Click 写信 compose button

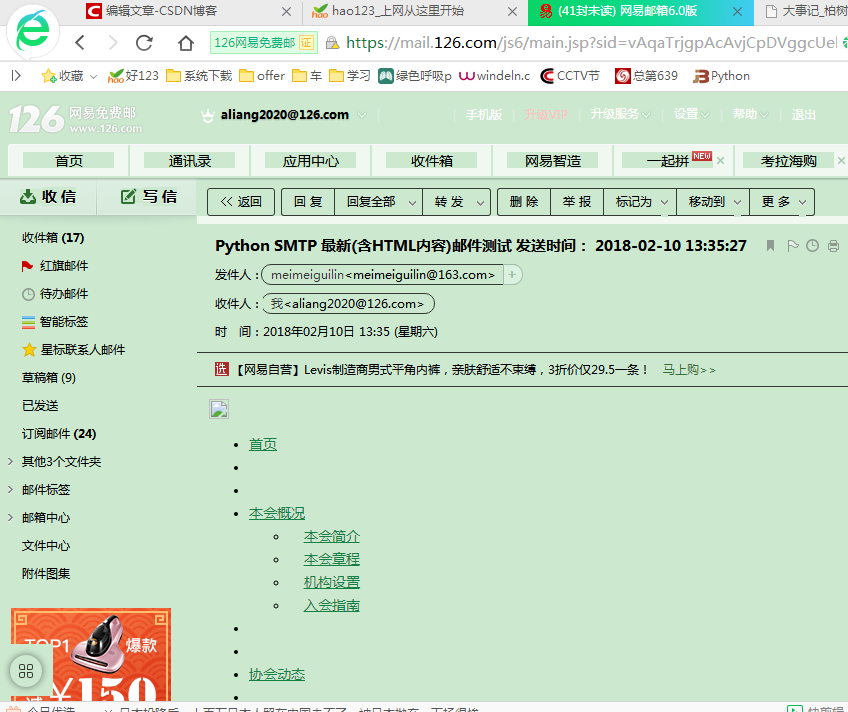[149, 196]
